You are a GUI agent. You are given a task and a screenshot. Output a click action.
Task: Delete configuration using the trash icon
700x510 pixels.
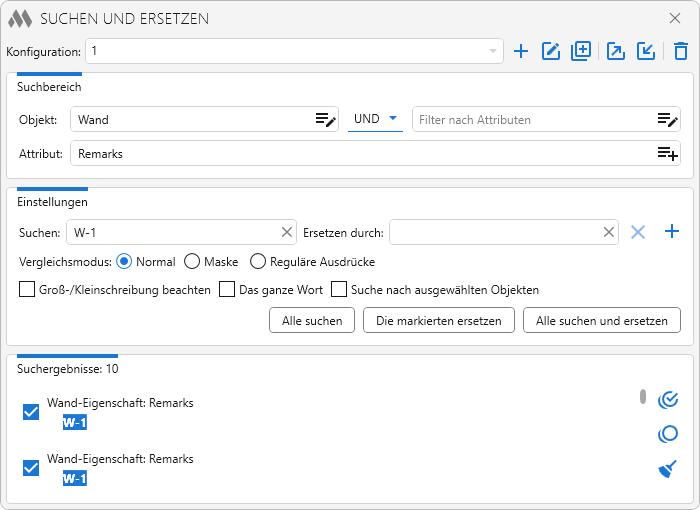coord(681,51)
